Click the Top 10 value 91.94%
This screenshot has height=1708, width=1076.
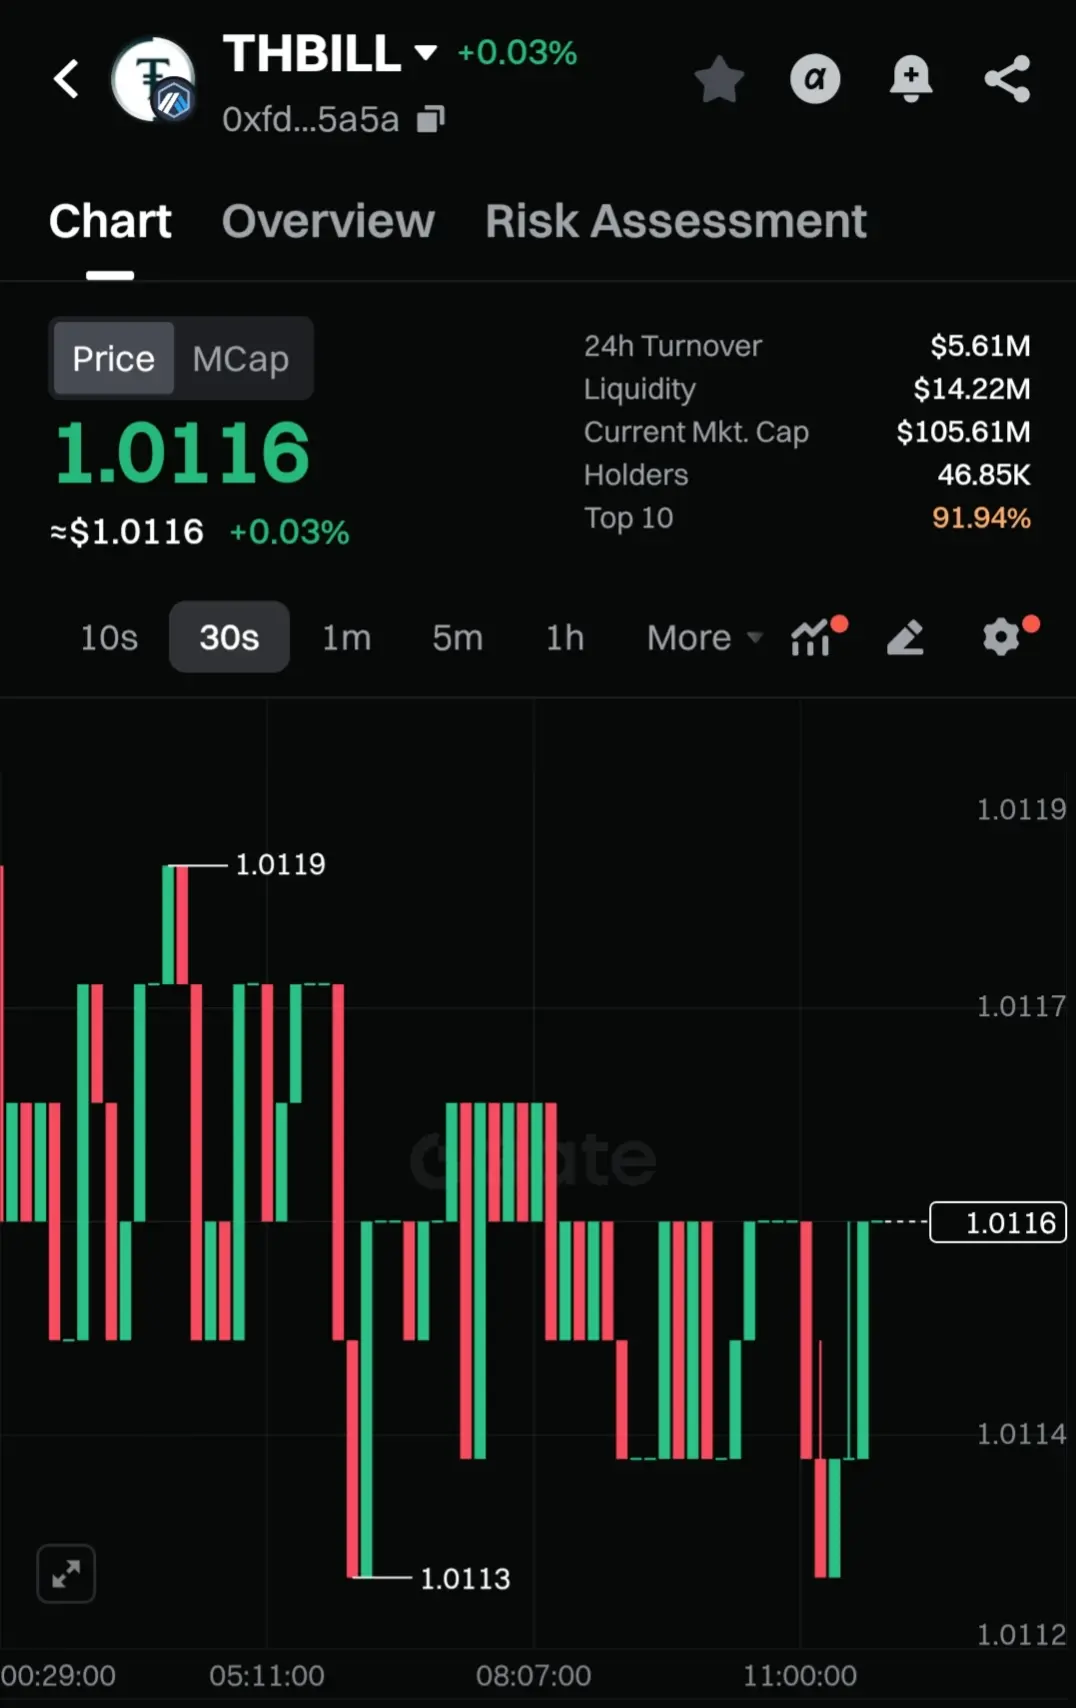click(981, 518)
